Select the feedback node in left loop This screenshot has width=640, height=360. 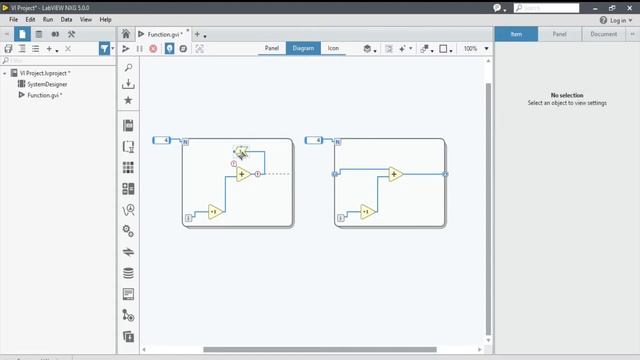click(241, 152)
